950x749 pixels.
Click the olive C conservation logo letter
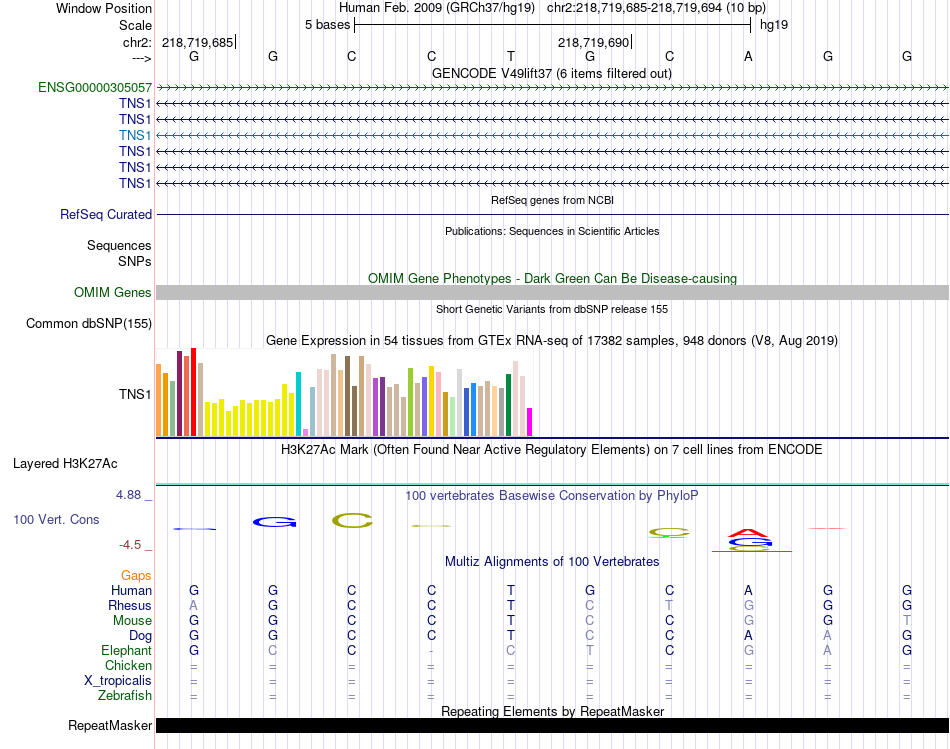(x=352, y=520)
